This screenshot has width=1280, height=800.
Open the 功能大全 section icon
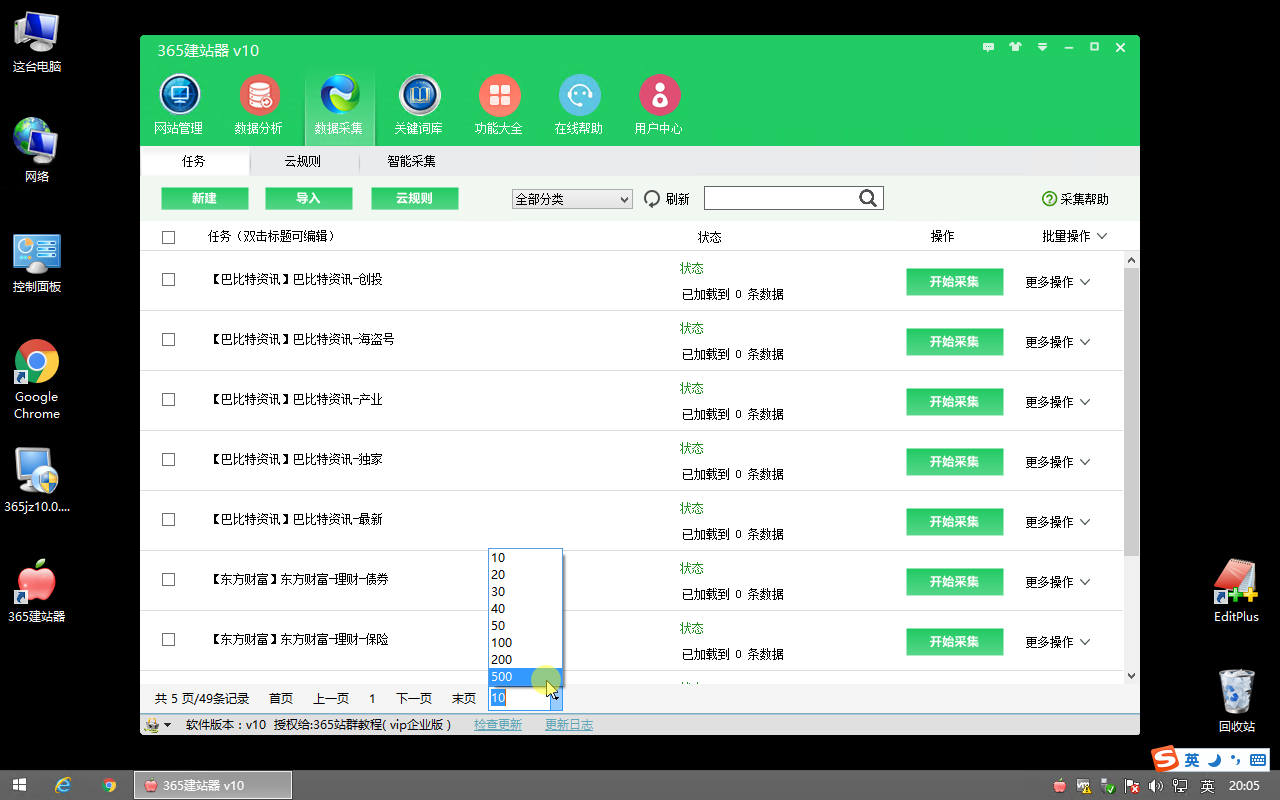(499, 96)
